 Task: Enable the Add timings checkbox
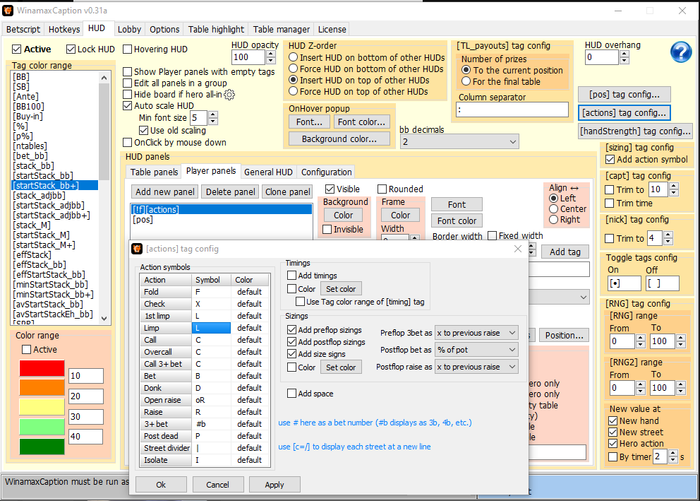coord(292,274)
